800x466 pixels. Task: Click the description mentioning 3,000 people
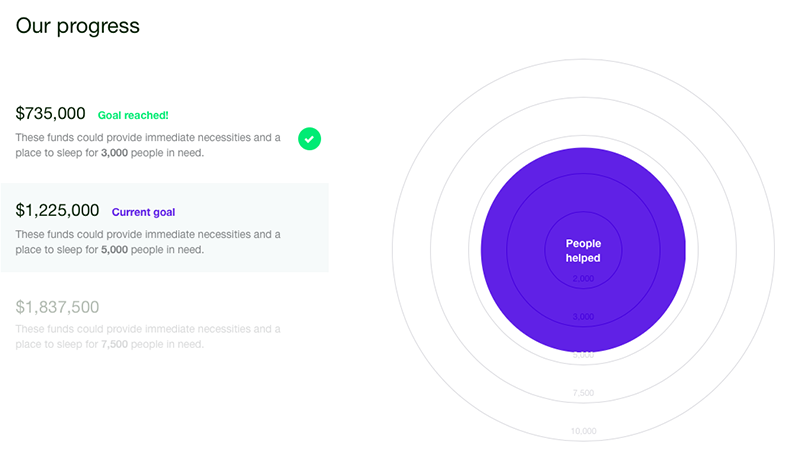pyautogui.click(x=148, y=145)
